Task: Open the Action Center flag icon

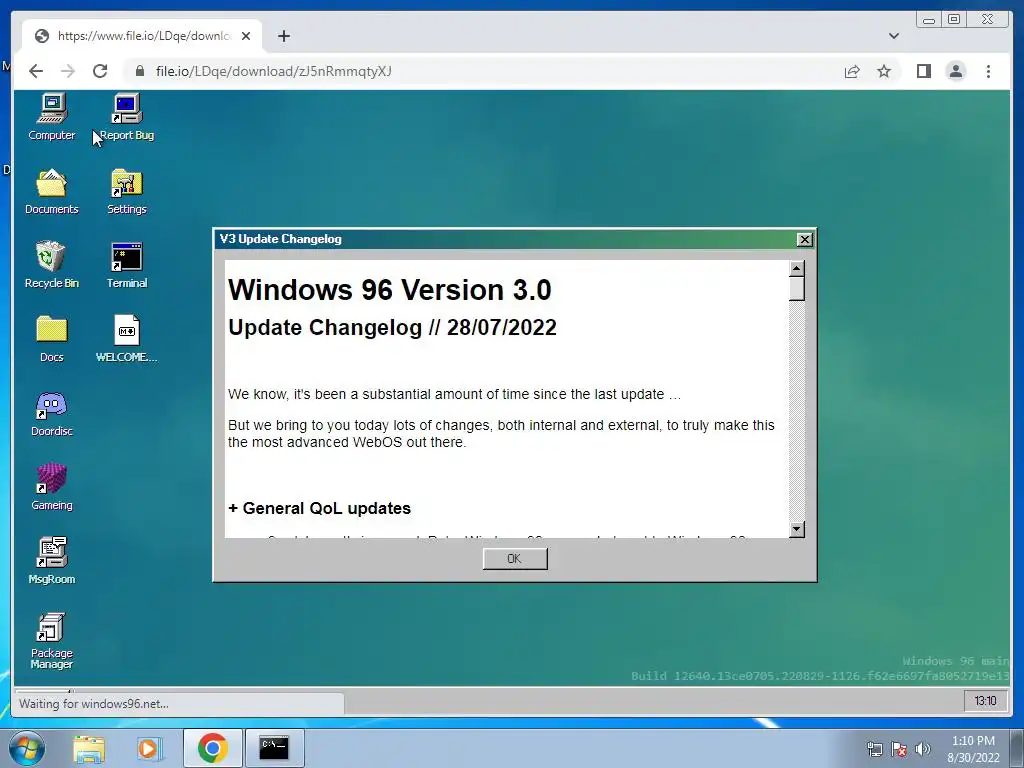Action: point(899,749)
